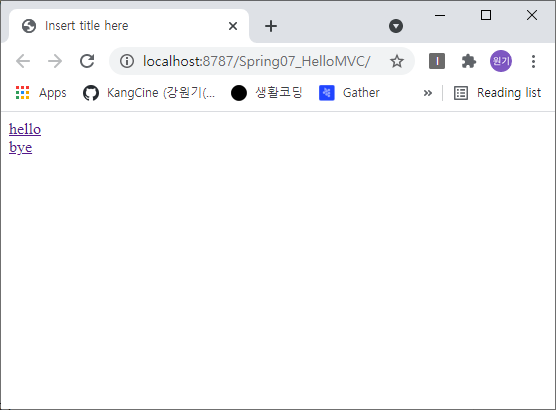Click the browser forward arrow

55,61
